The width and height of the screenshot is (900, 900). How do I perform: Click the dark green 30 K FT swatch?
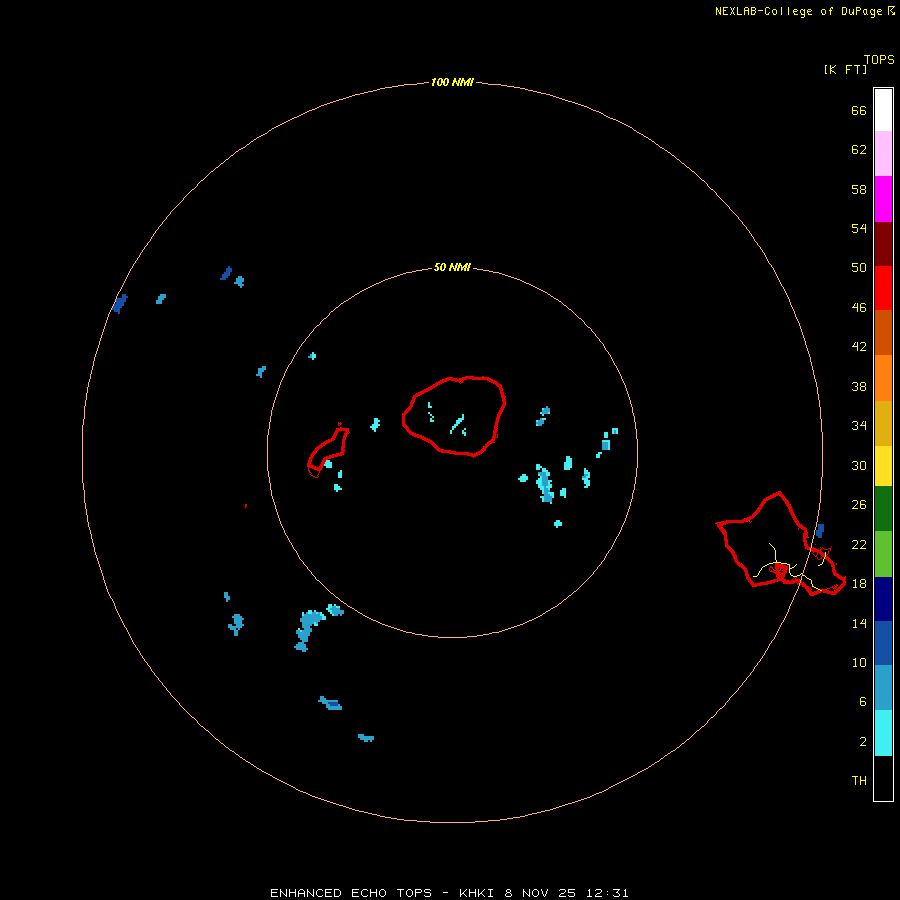click(x=883, y=509)
